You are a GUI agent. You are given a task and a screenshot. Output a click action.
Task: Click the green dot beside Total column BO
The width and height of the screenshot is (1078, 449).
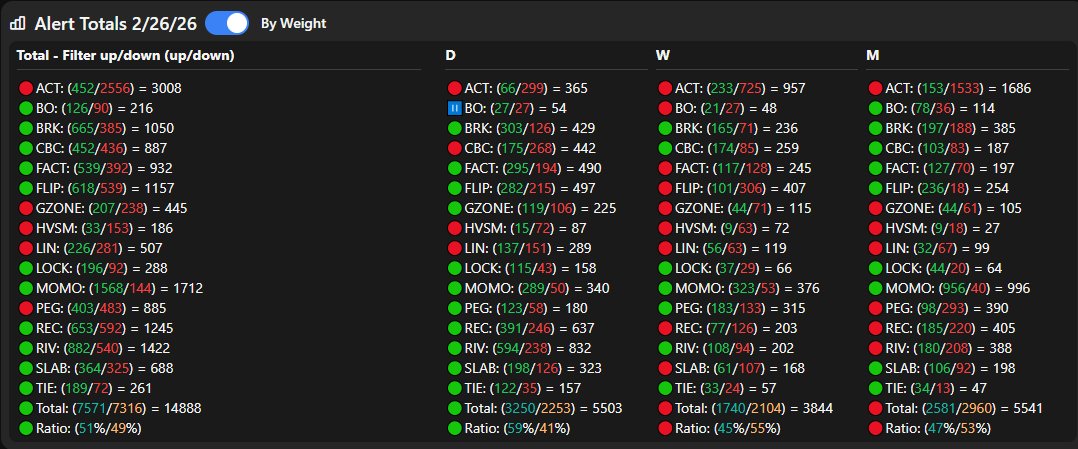26,108
